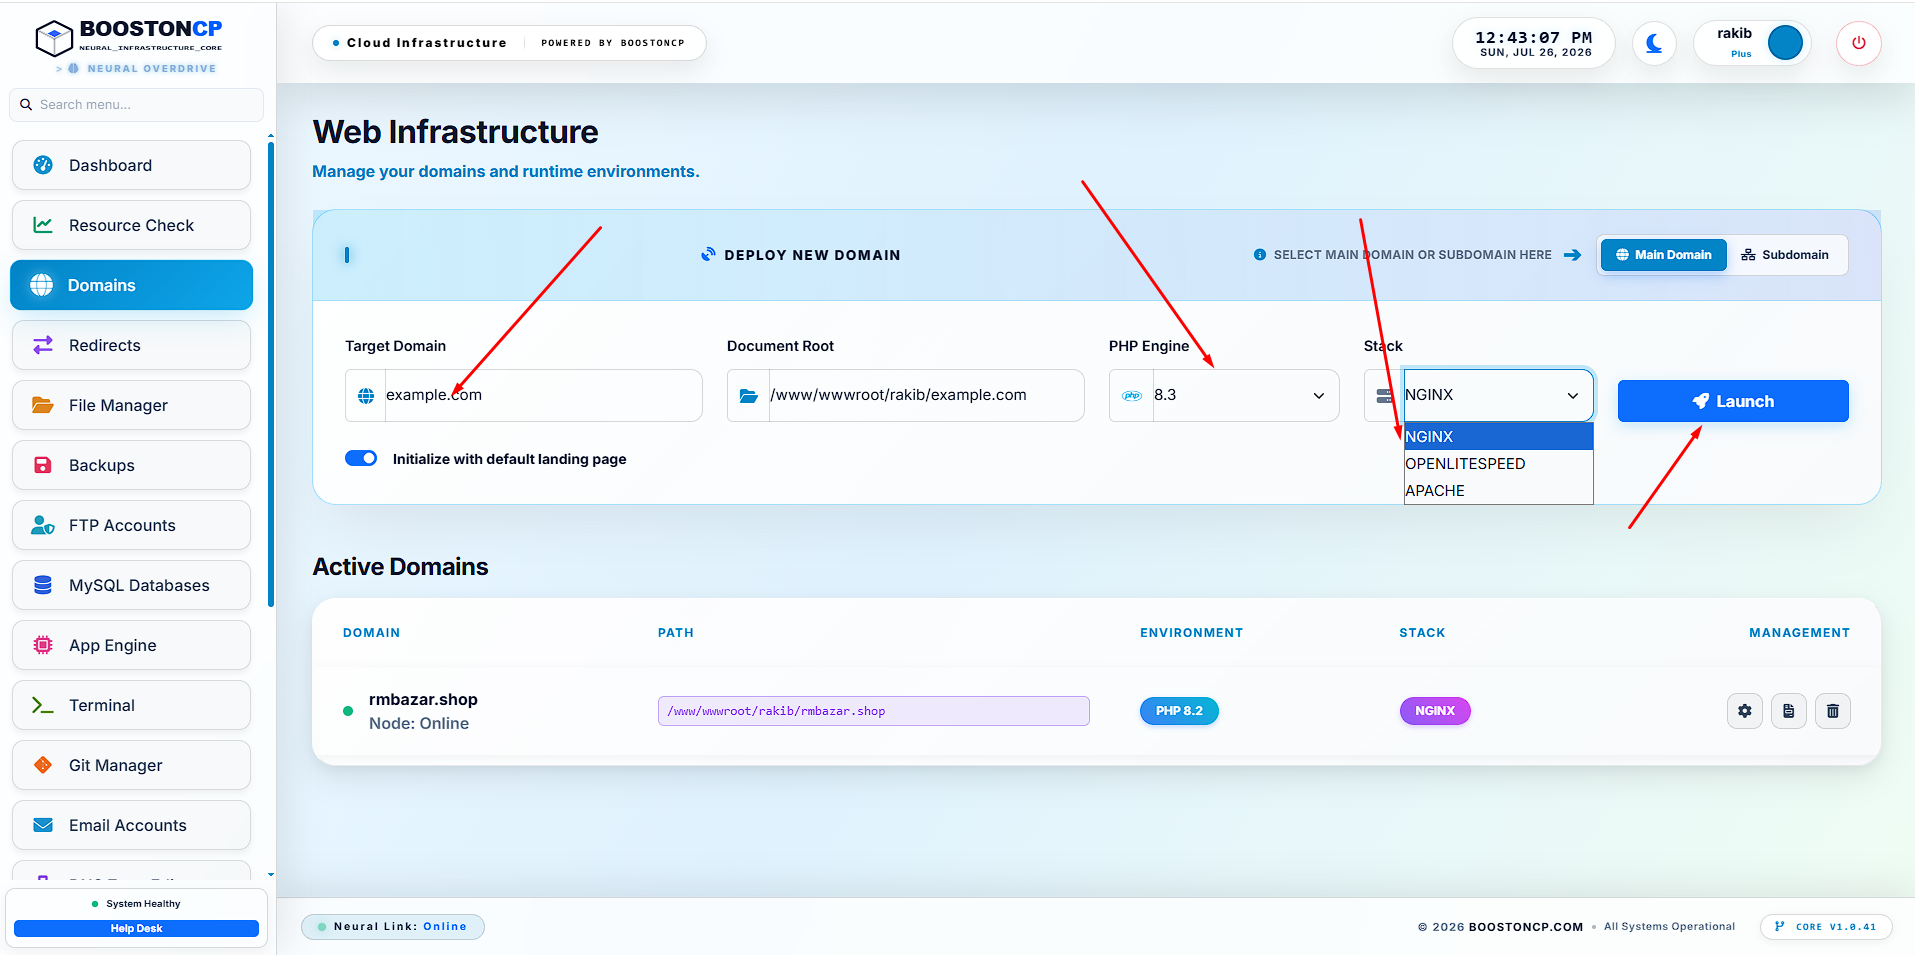
Task: Click the folder icon in Document Root
Action: 748,396
